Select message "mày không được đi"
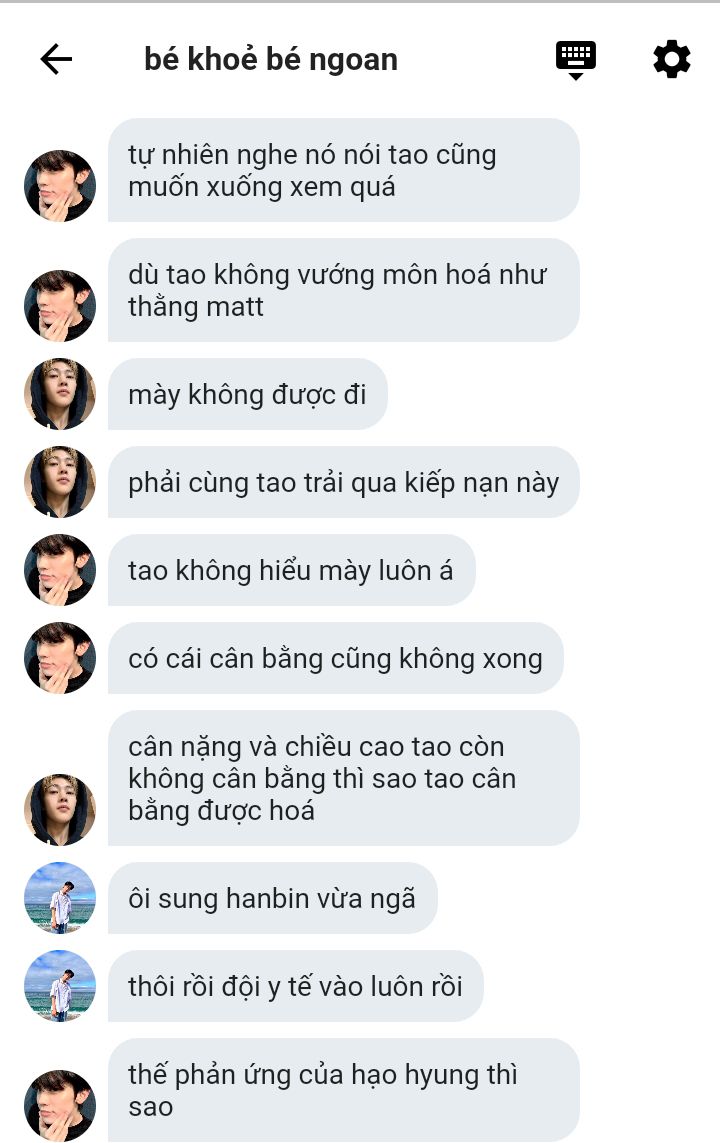 248,394
